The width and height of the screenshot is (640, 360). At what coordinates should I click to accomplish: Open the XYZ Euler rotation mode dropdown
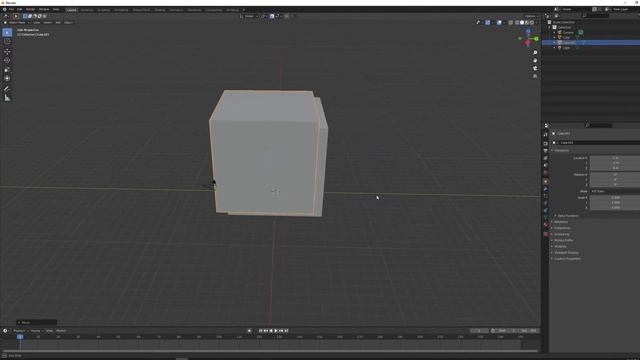pos(615,191)
